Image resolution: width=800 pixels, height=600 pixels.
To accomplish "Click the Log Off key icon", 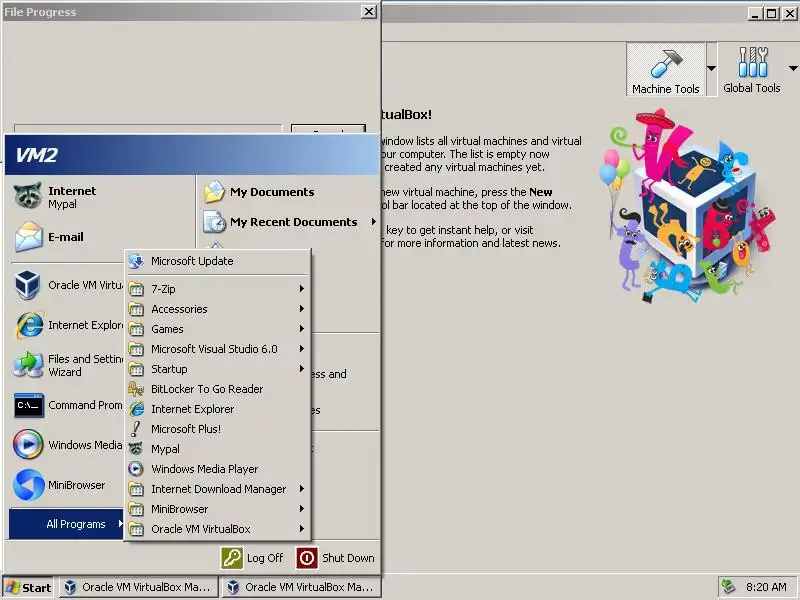I will (x=232, y=558).
